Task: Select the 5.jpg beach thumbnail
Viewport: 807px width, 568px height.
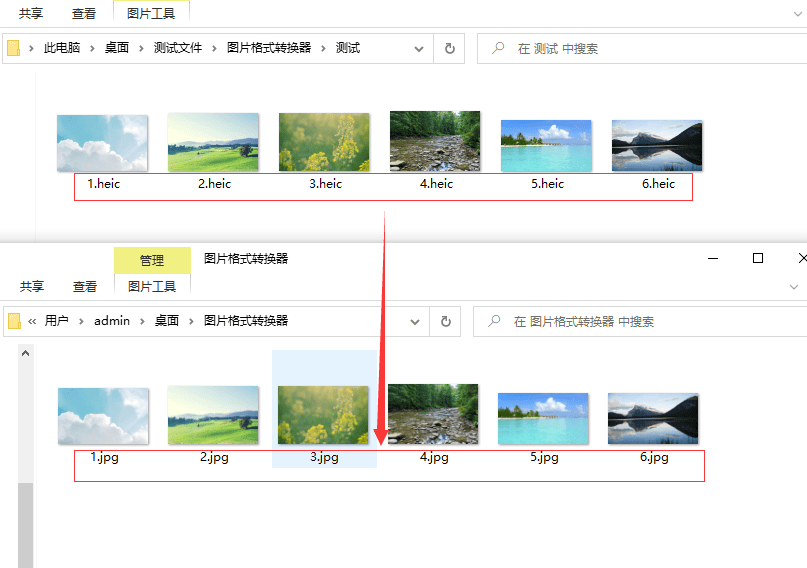Action: click(x=543, y=419)
